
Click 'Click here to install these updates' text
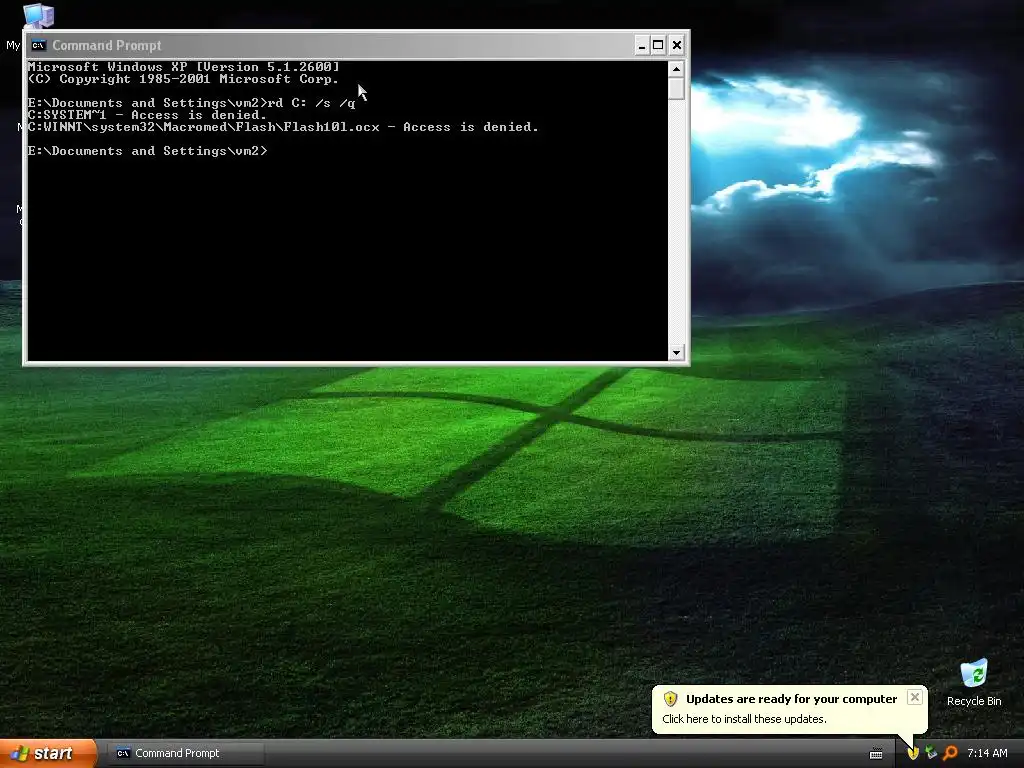pos(744,719)
